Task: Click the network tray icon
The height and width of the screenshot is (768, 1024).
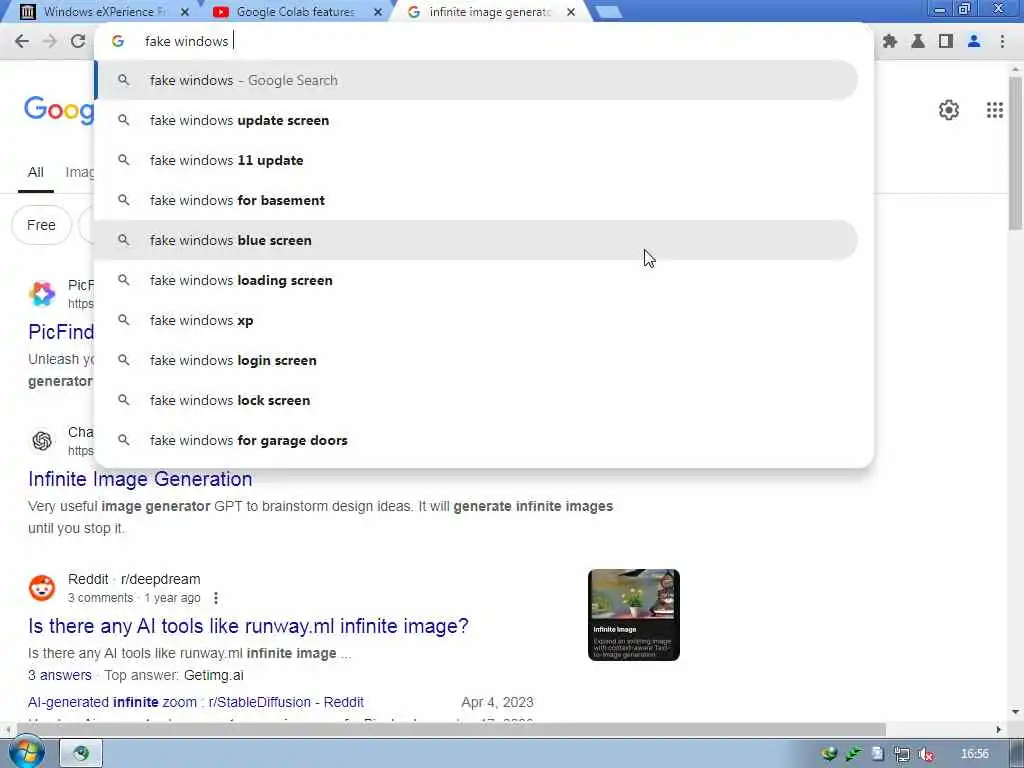Action: point(902,754)
